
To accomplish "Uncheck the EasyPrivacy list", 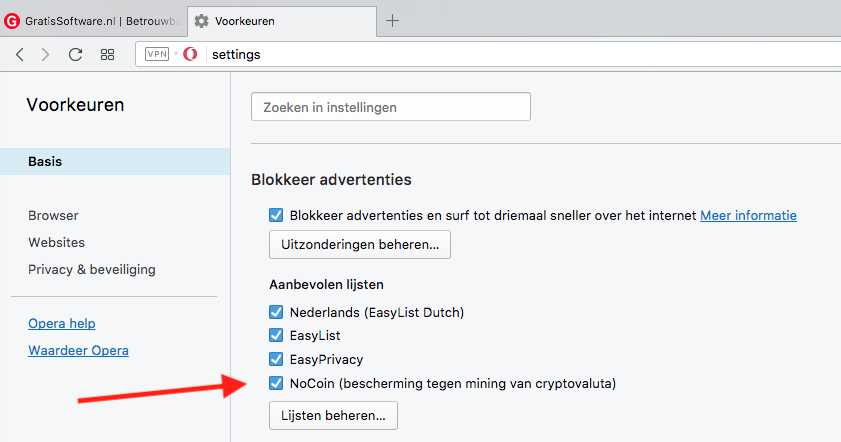I will click(277, 360).
